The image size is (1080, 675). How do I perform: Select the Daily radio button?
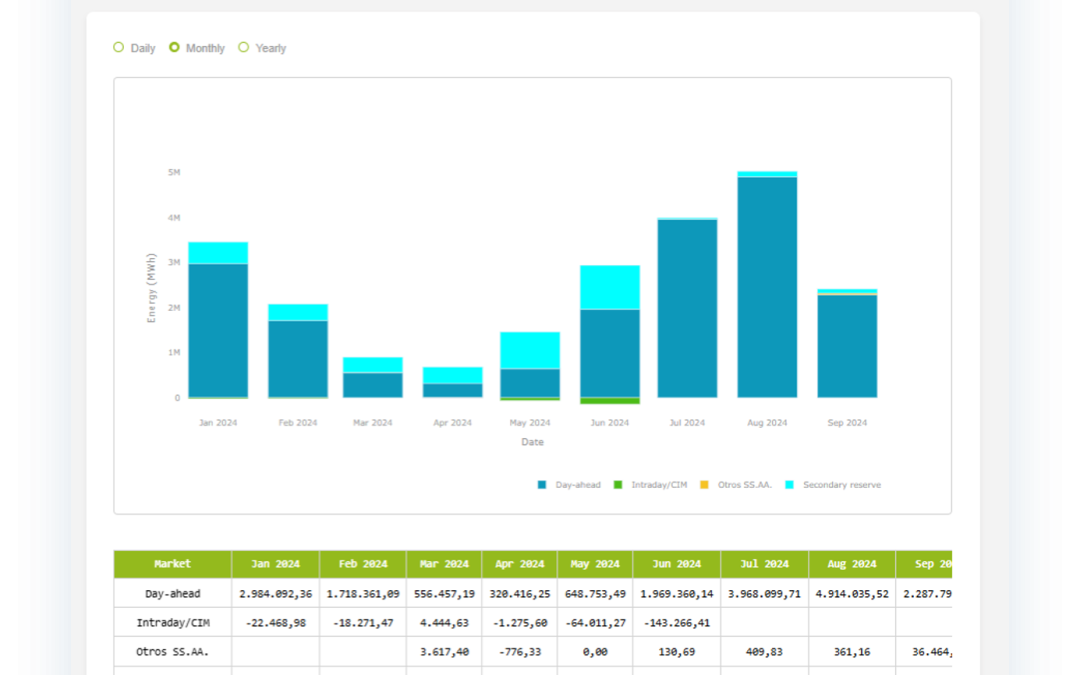tap(119, 47)
